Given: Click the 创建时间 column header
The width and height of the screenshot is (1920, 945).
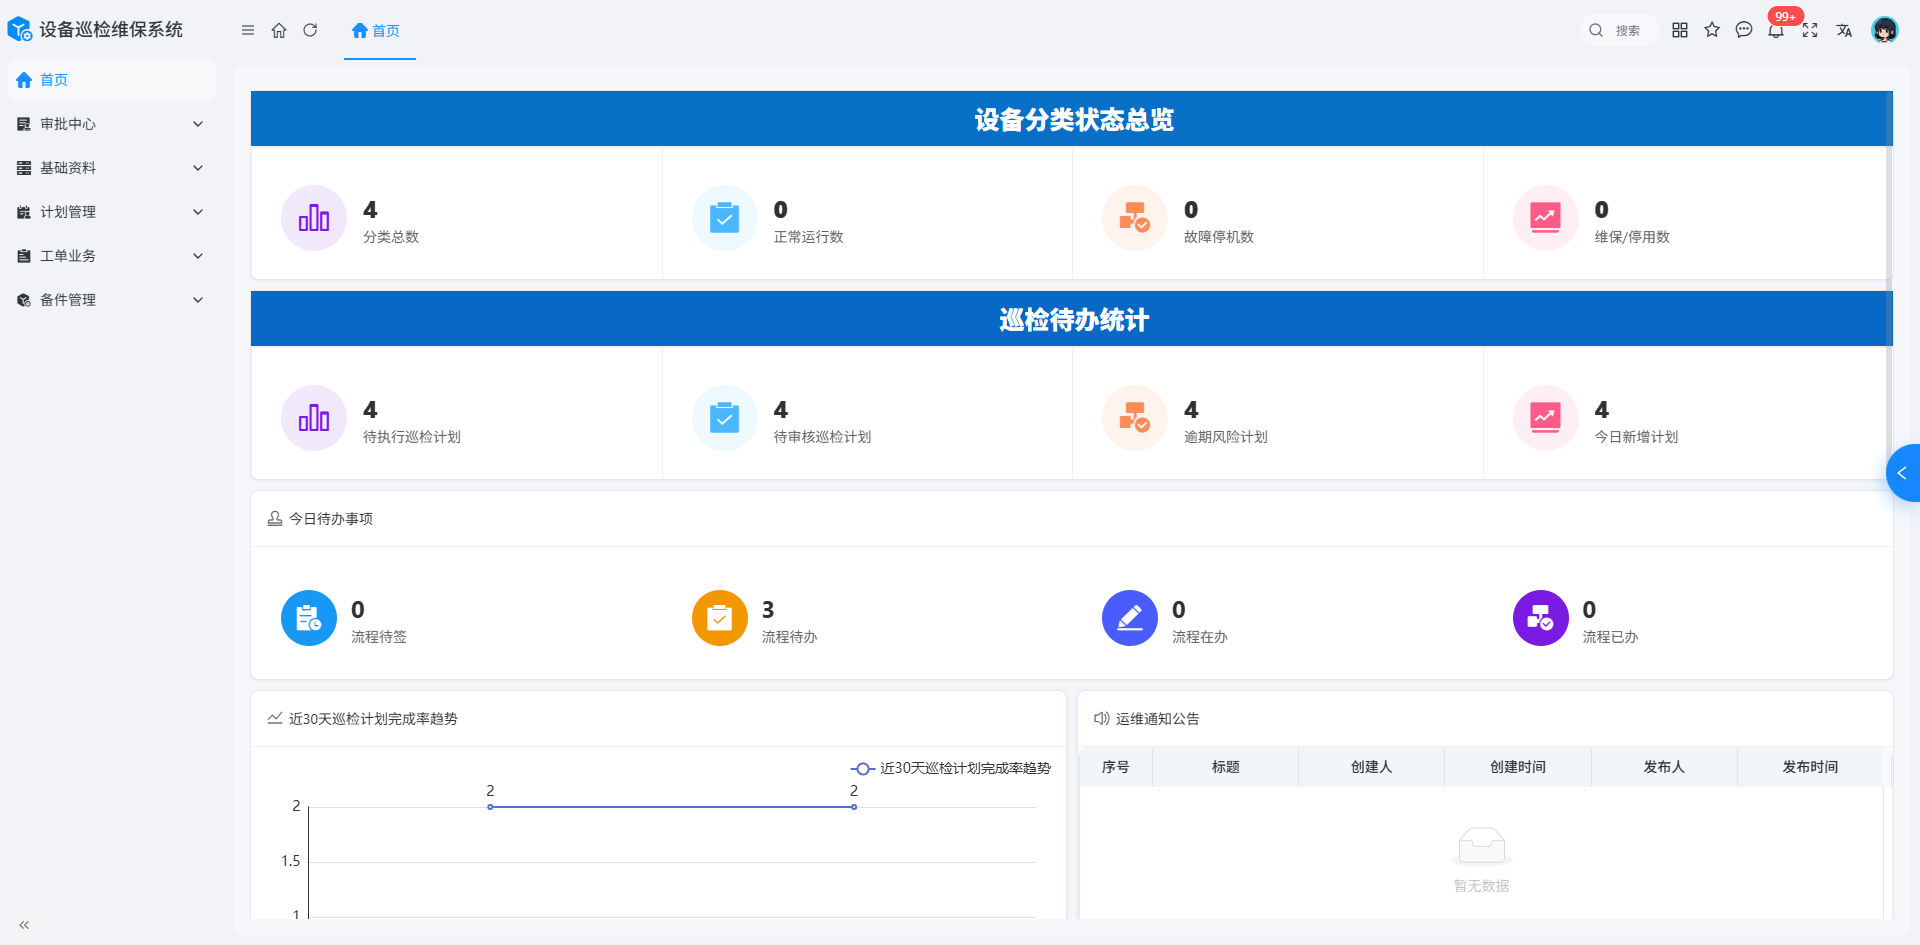Looking at the screenshot, I should [1518, 767].
